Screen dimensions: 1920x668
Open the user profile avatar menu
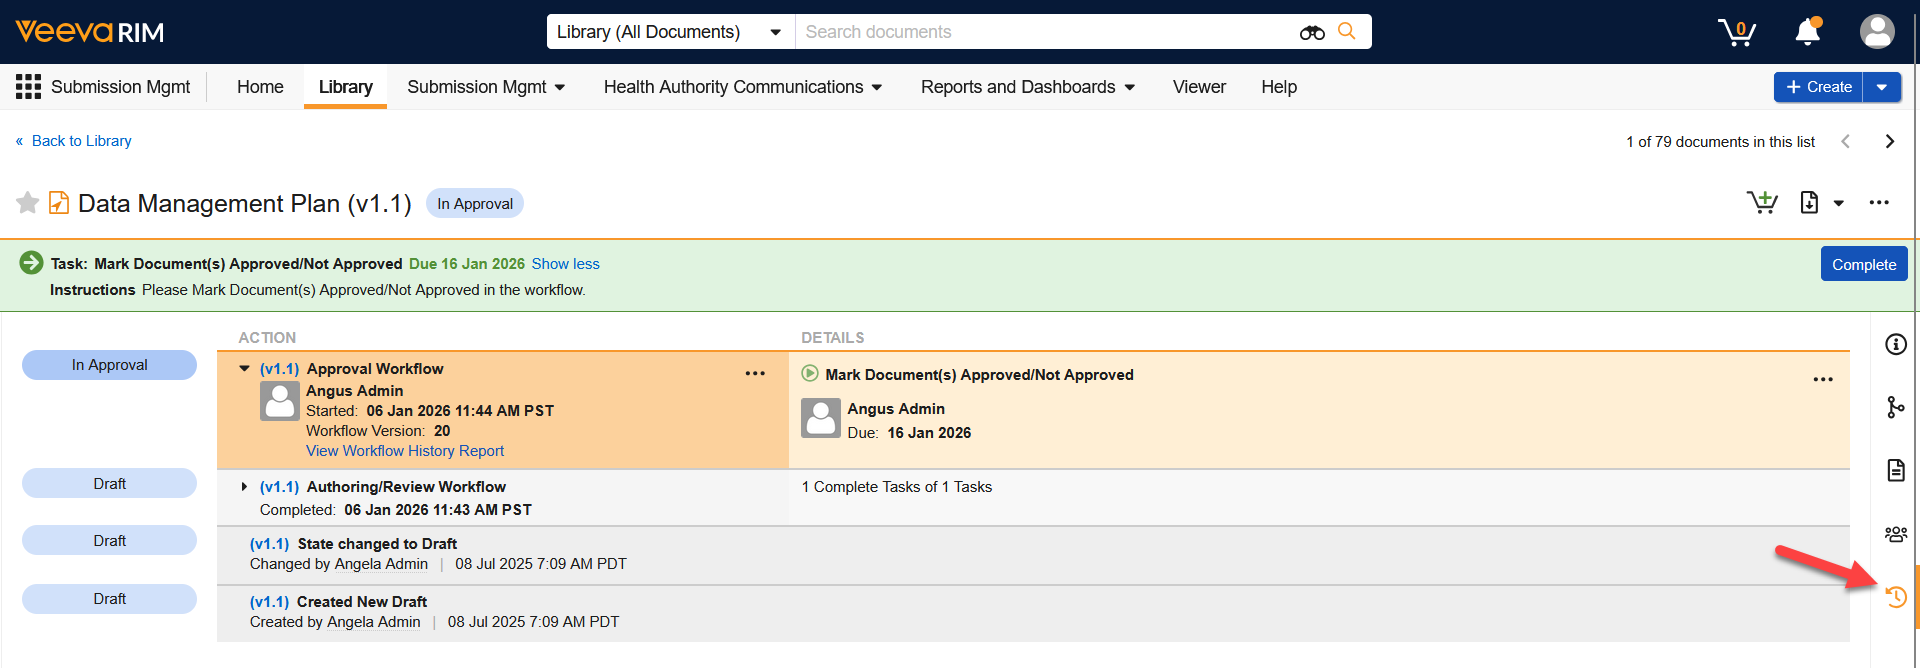[1877, 32]
